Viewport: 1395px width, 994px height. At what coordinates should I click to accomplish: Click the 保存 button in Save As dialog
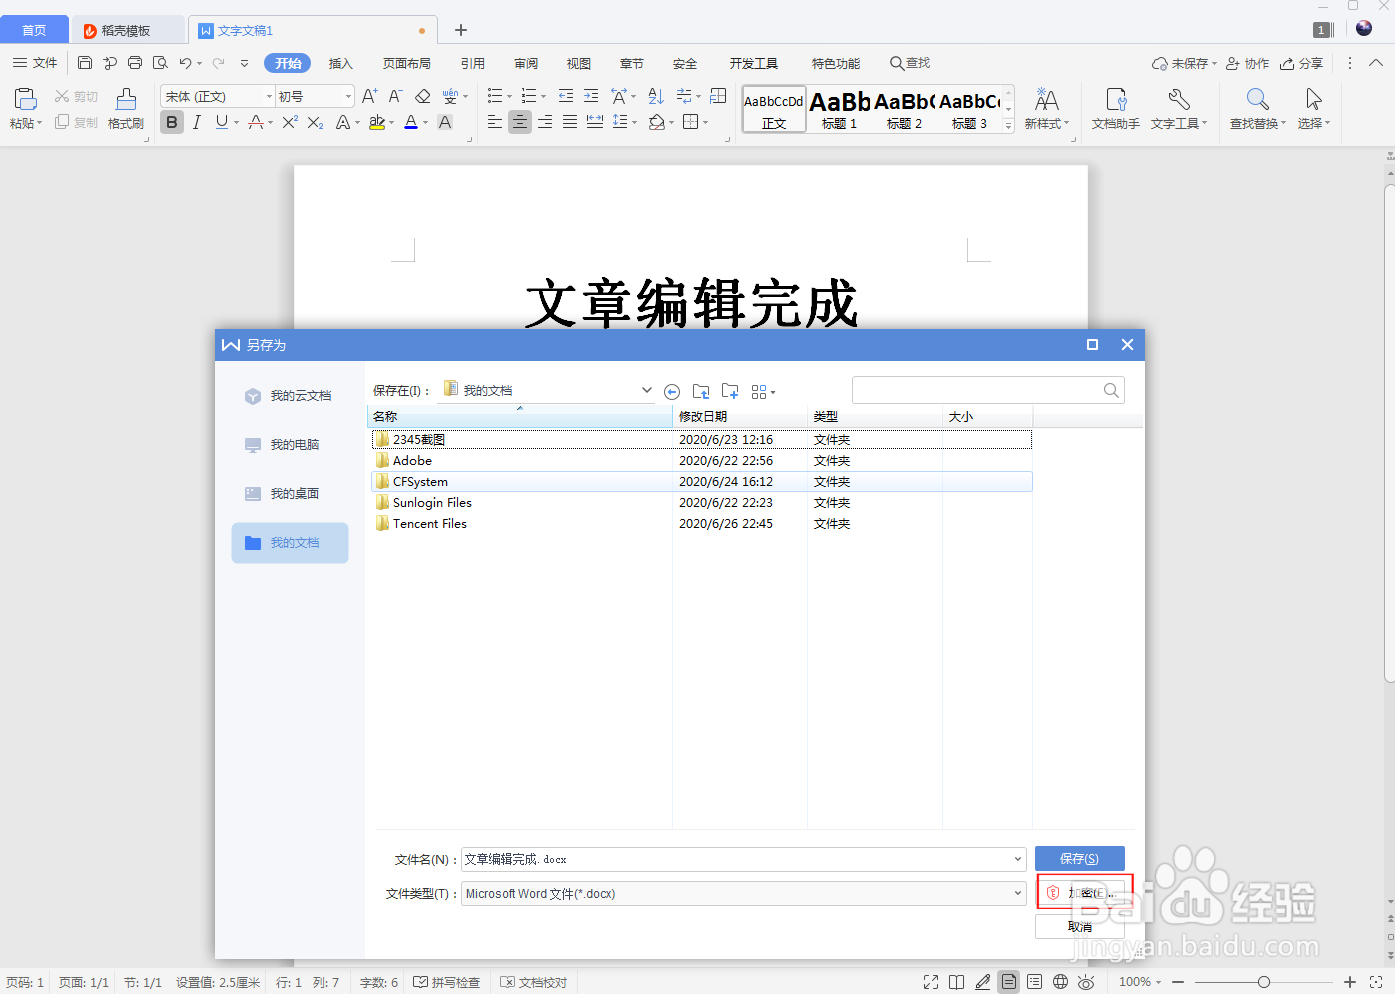pos(1079,858)
